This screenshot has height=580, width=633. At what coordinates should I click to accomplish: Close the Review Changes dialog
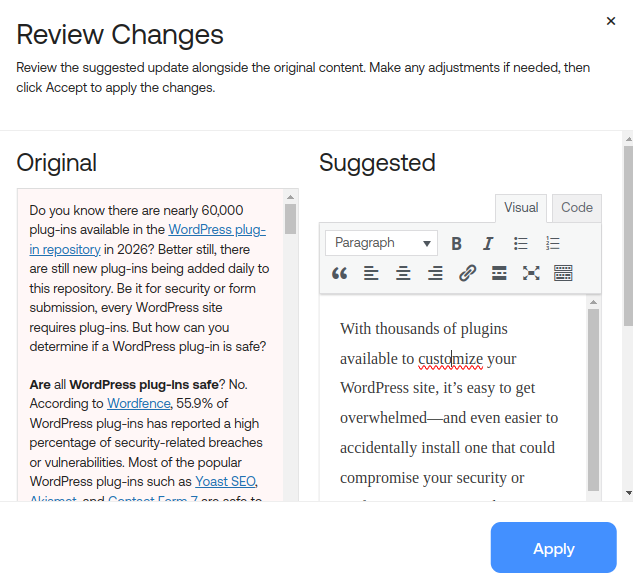pos(611,21)
